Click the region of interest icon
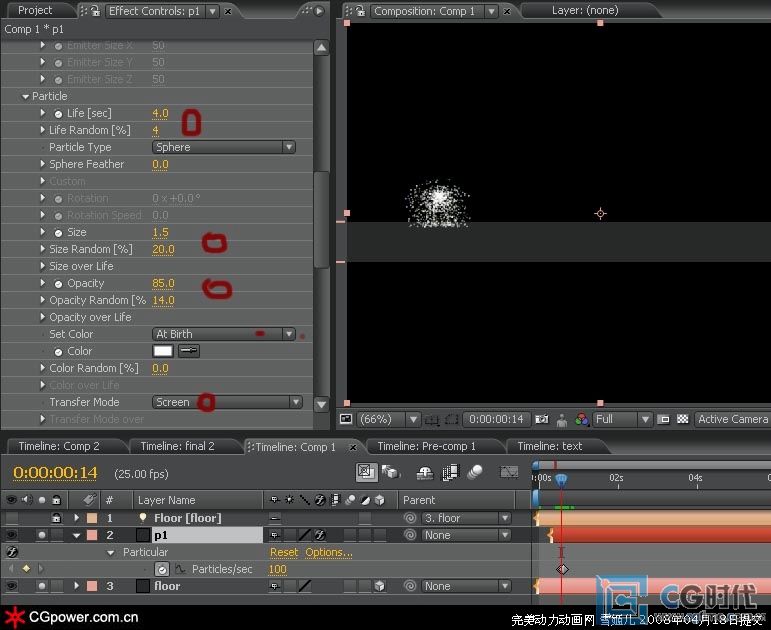This screenshot has height=630, width=771. point(452,420)
